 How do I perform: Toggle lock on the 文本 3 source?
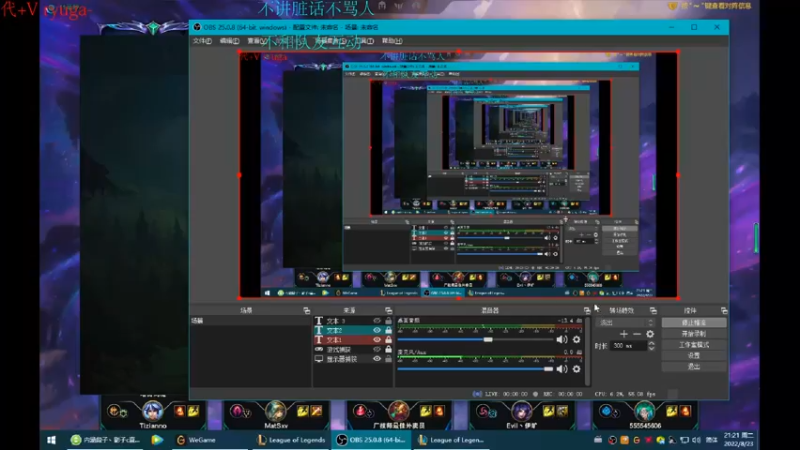[x=388, y=321]
